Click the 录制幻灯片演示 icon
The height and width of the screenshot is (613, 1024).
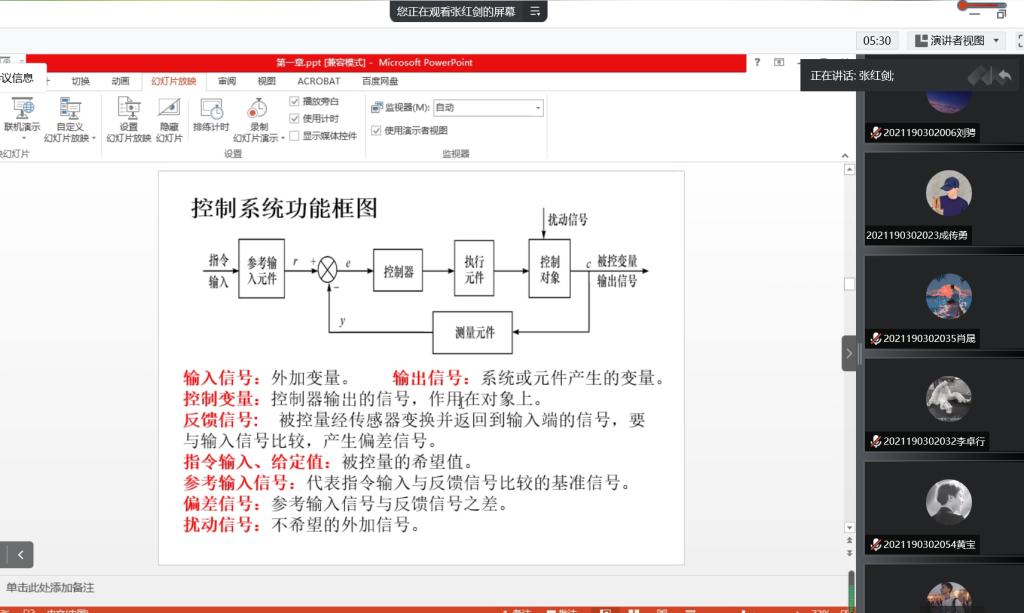coord(258,109)
